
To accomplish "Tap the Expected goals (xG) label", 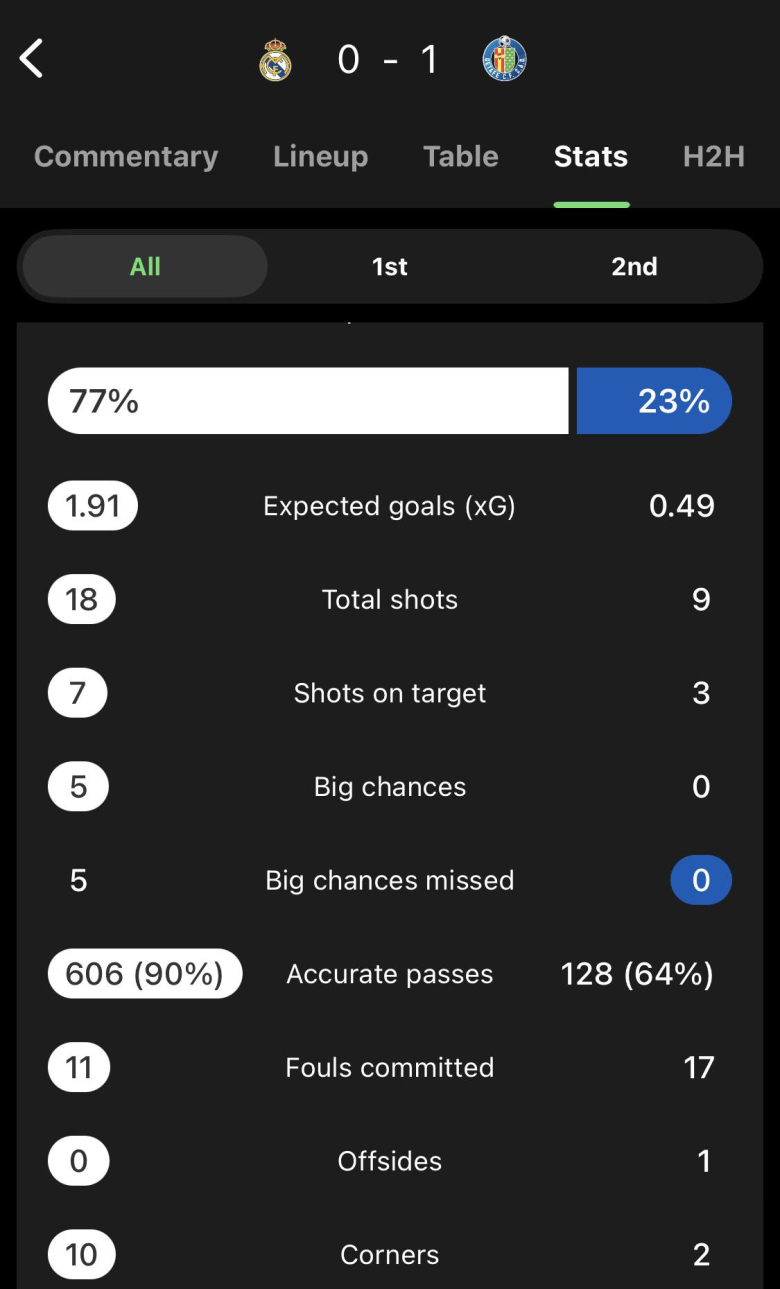I will tap(389, 506).
